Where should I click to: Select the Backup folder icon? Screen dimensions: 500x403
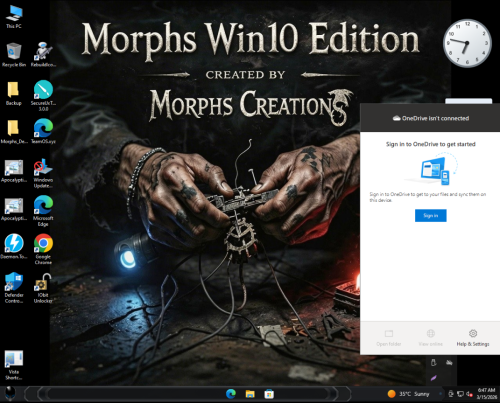[13, 94]
